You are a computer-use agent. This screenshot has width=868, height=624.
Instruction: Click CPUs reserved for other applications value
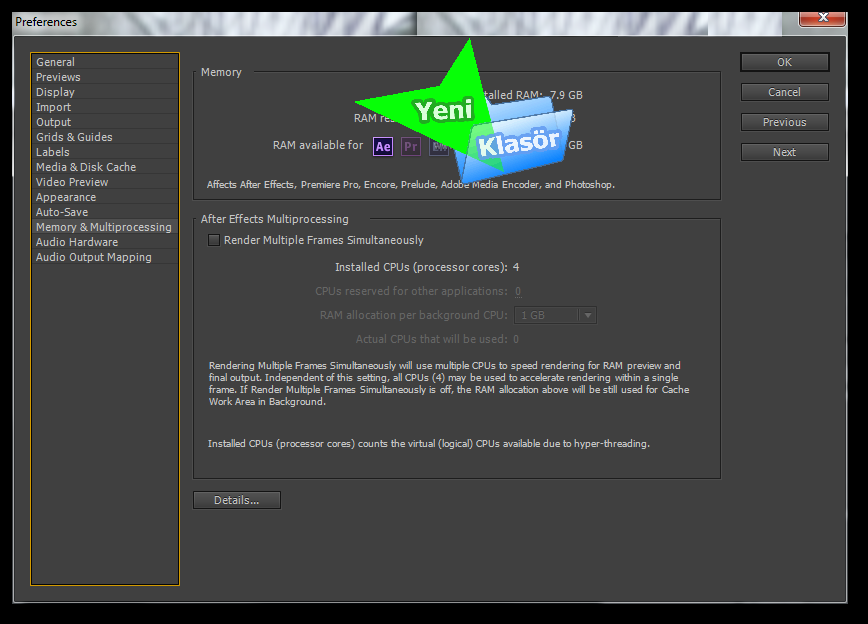[517, 292]
